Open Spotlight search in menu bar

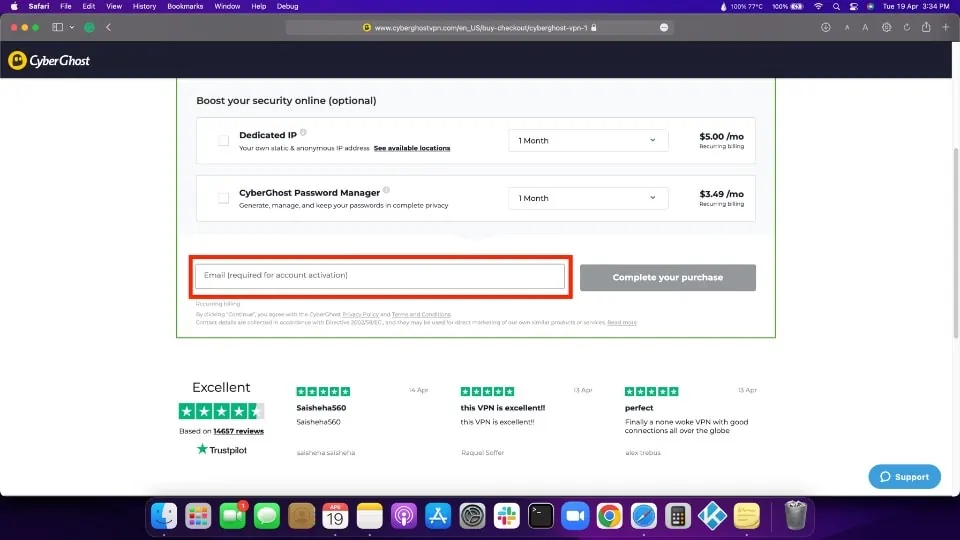836,7
